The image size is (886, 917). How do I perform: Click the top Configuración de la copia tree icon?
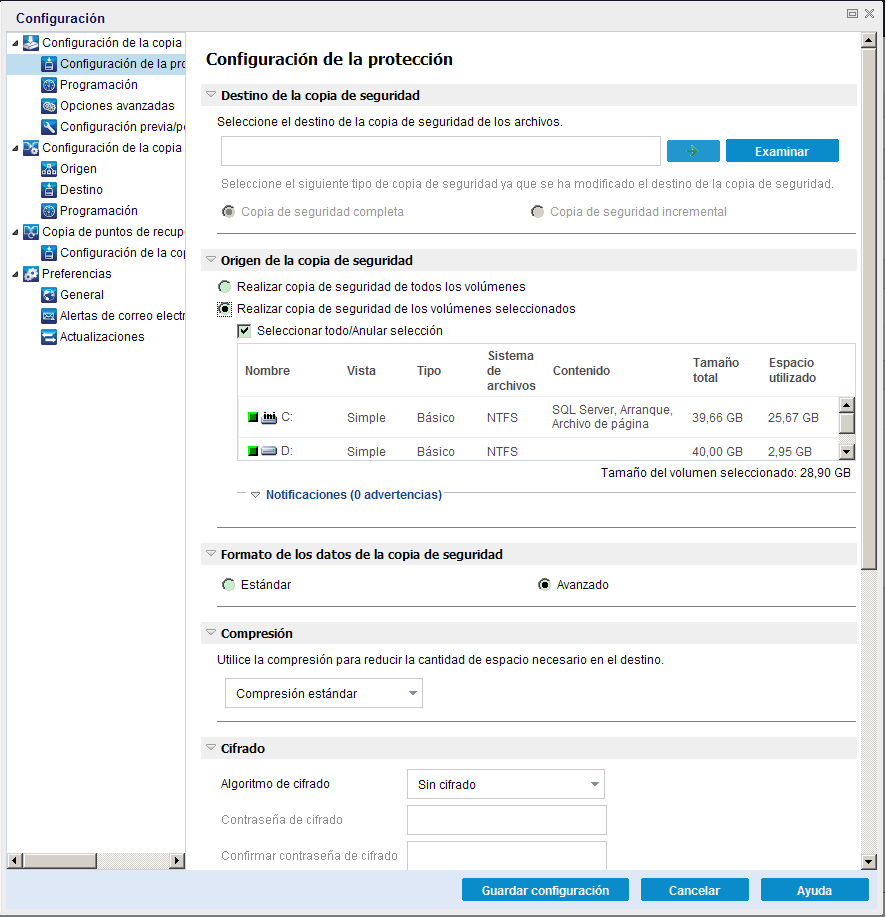(x=30, y=43)
